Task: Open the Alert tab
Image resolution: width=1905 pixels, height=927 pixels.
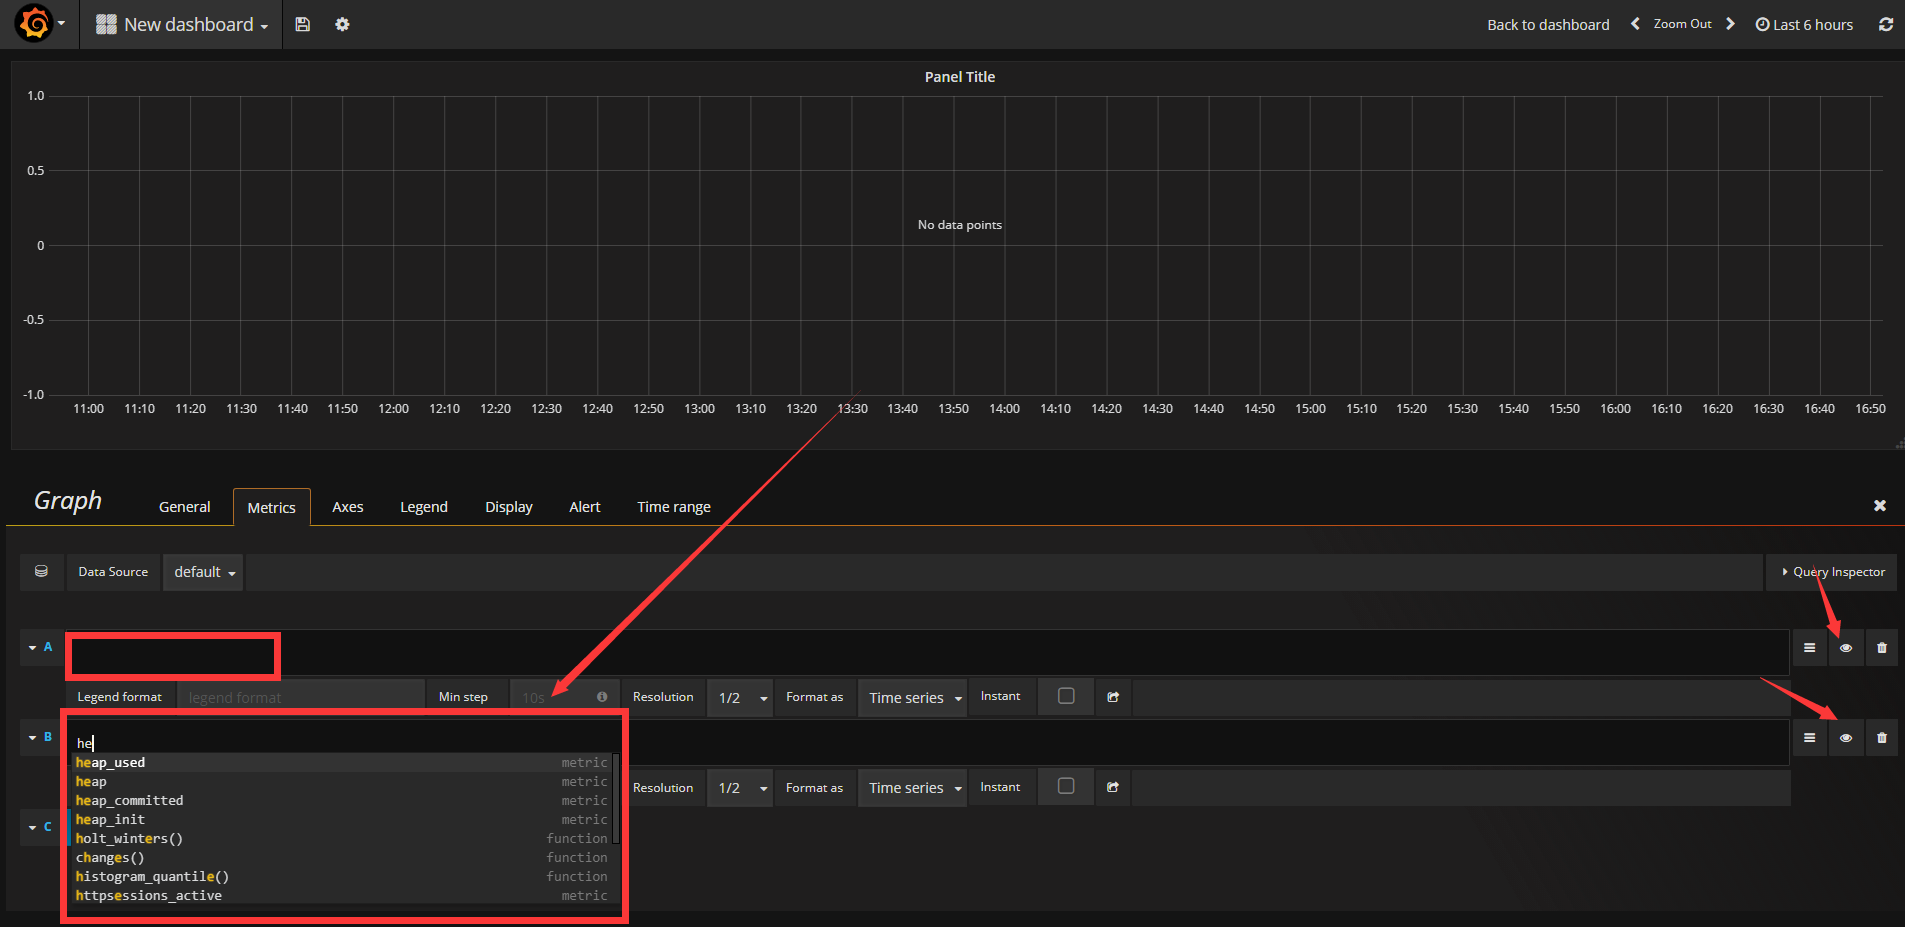Action: 584,507
